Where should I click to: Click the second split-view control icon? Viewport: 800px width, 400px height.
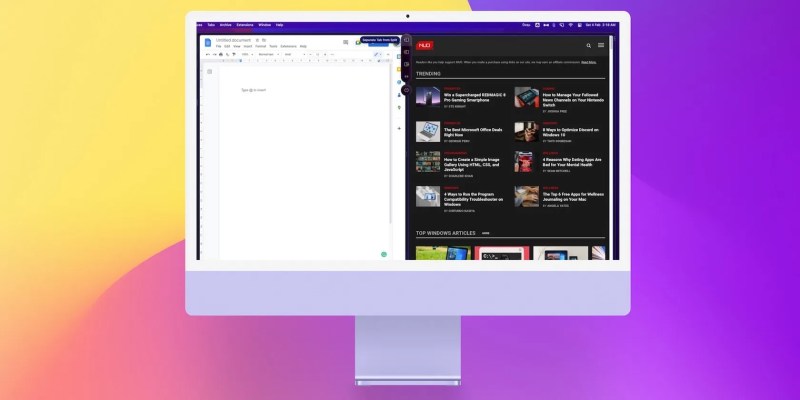tap(407, 52)
